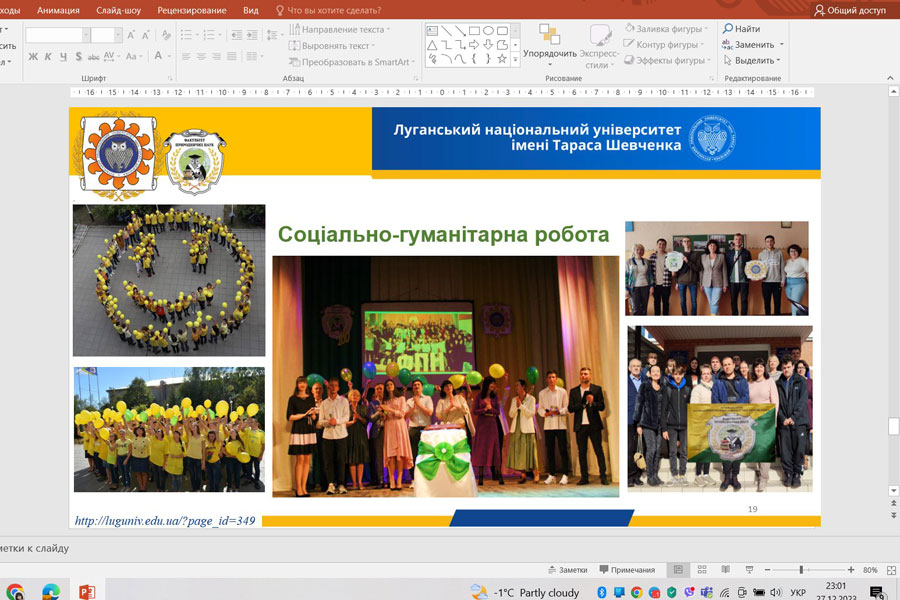
Task: Select the rectangle shape in shapes gallery
Action: point(474,31)
